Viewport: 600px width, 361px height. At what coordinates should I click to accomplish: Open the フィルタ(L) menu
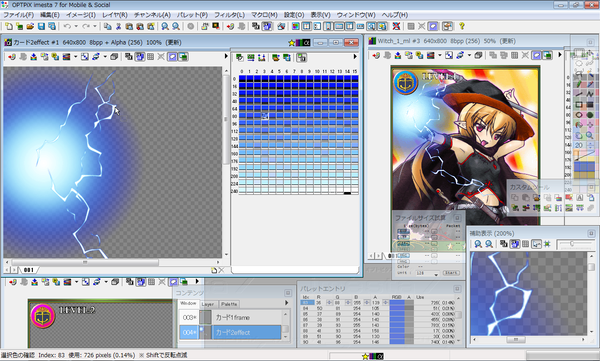(x=229, y=15)
